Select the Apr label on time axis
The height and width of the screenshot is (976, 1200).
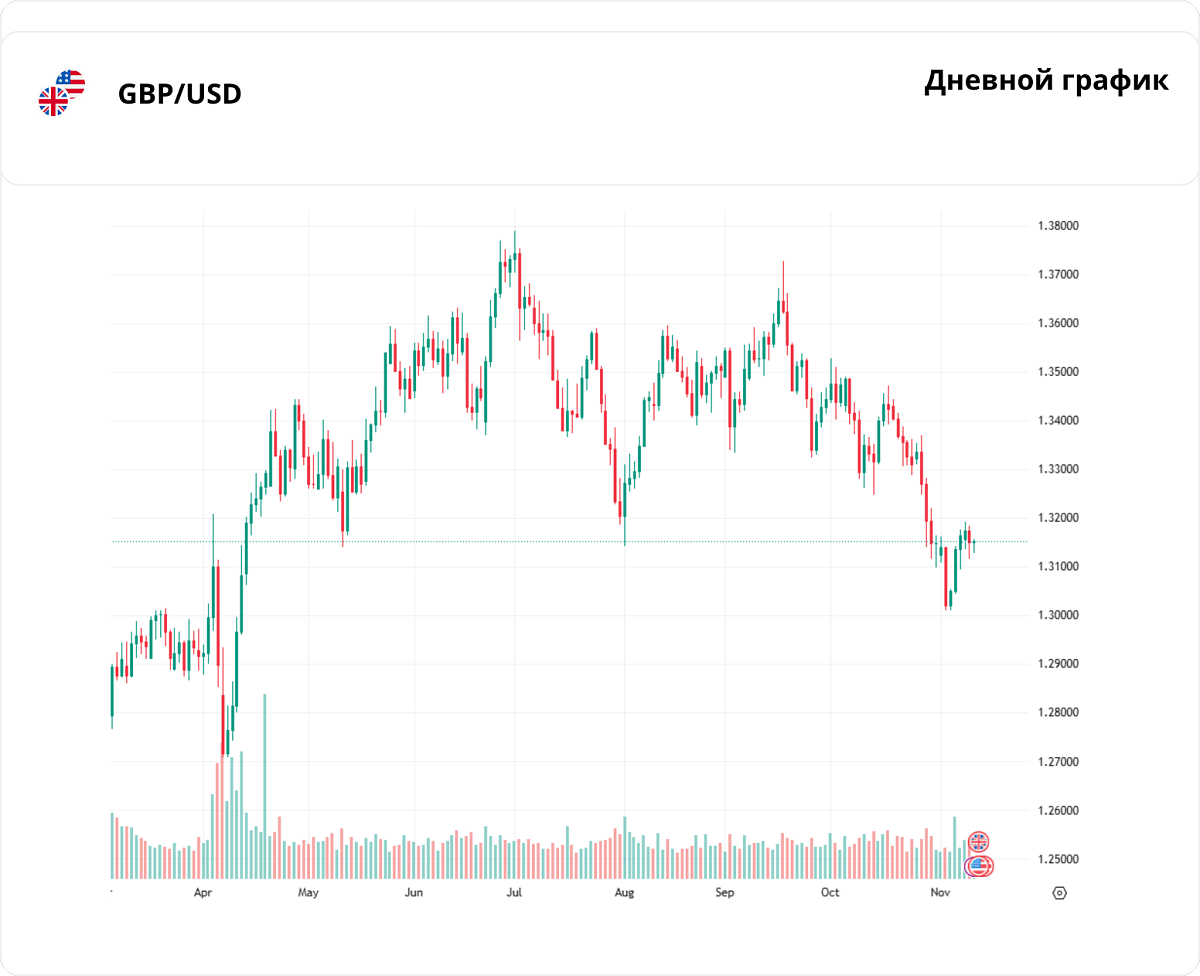pos(203,892)
